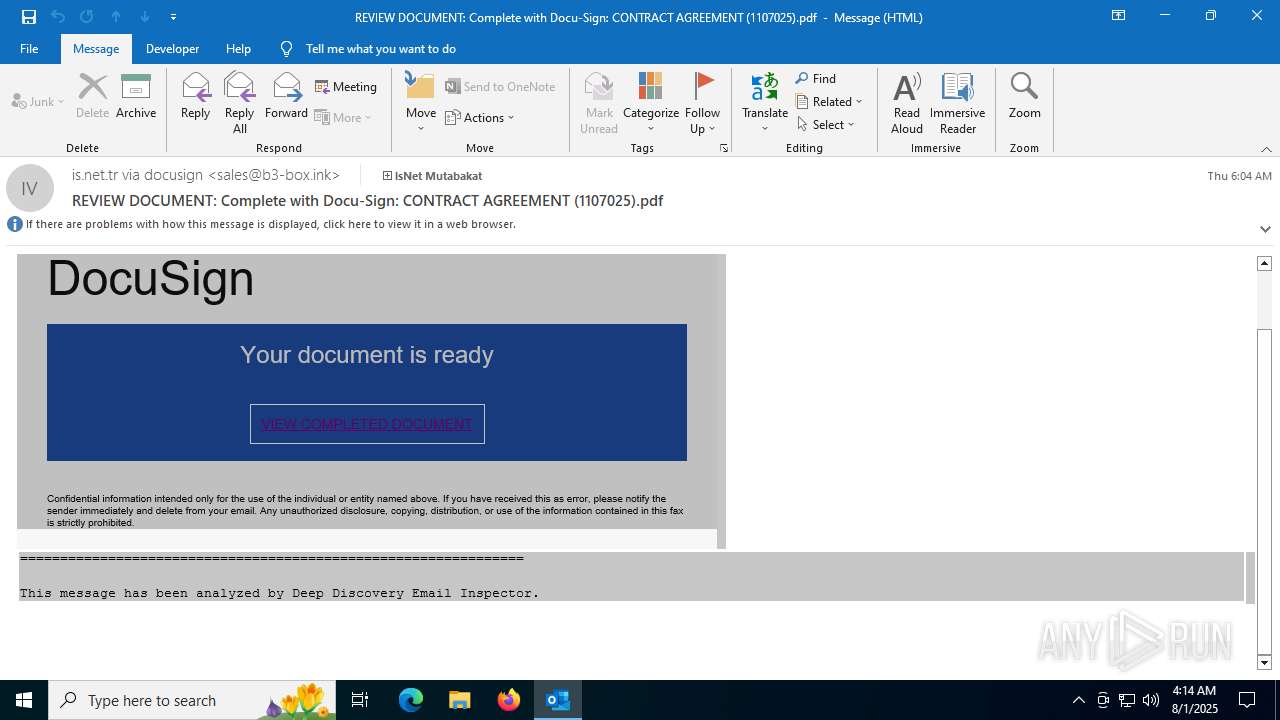The width and height of the screenshot is (1280, 720).
Task: Click the IsNet Mutabakat recipient
Action: [433, 176]
